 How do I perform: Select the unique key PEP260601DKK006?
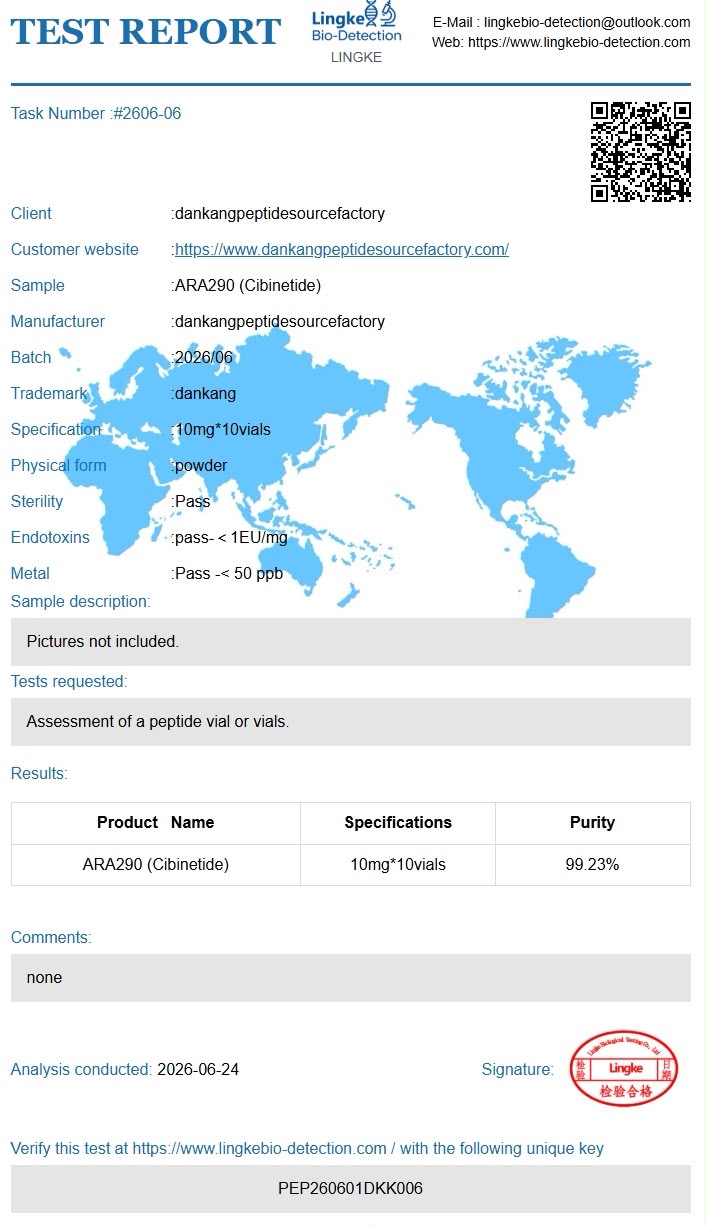pyautogui.click(x=351, y=1189)
